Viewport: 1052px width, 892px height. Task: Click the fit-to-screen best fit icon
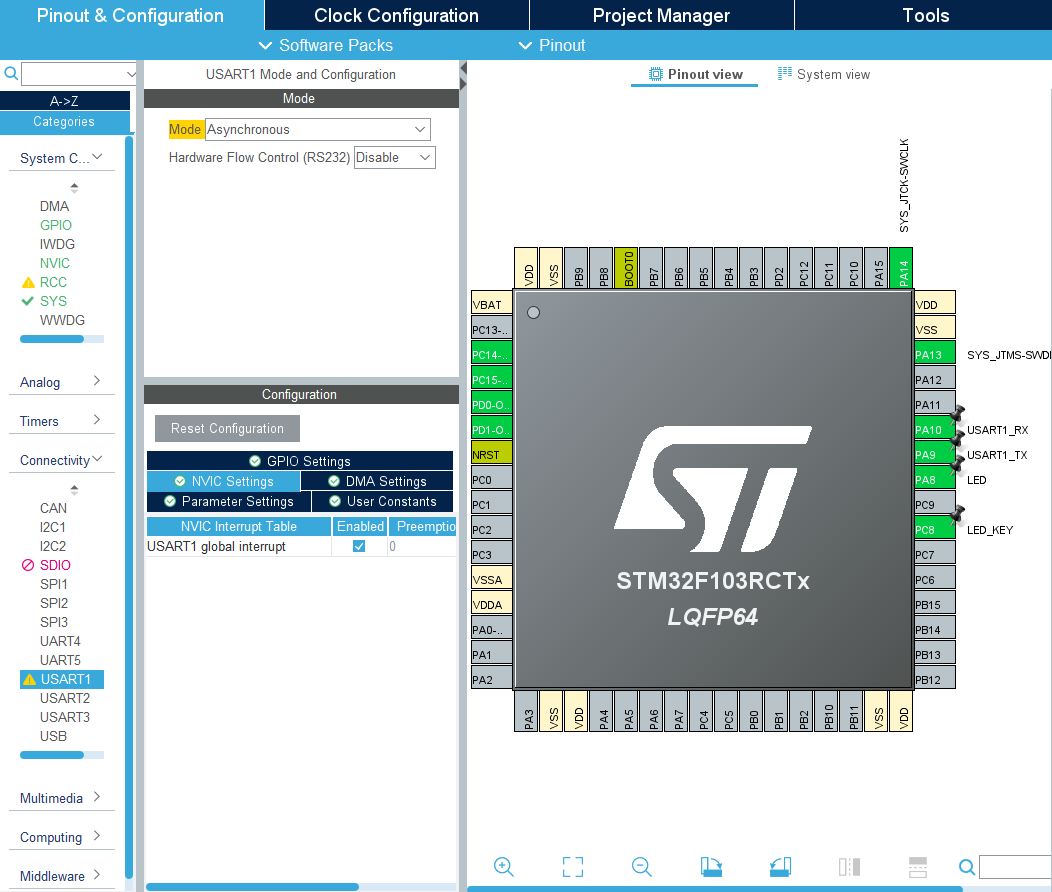tap(572, 867)
